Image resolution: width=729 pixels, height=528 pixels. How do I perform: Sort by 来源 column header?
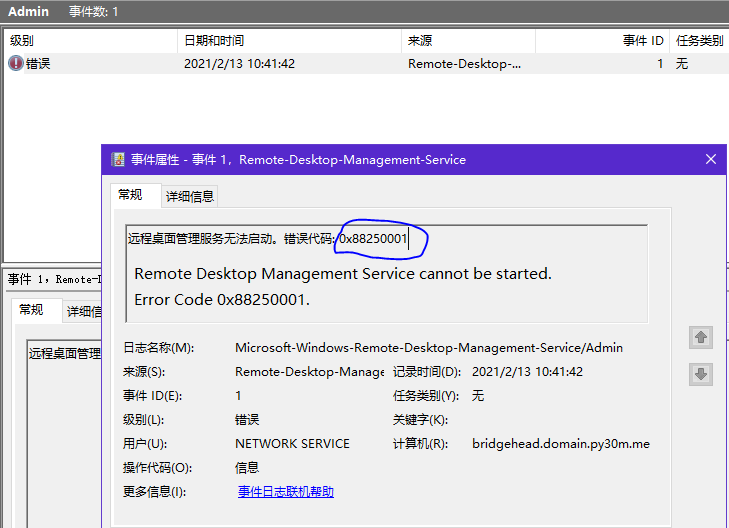tap(468, 41)
